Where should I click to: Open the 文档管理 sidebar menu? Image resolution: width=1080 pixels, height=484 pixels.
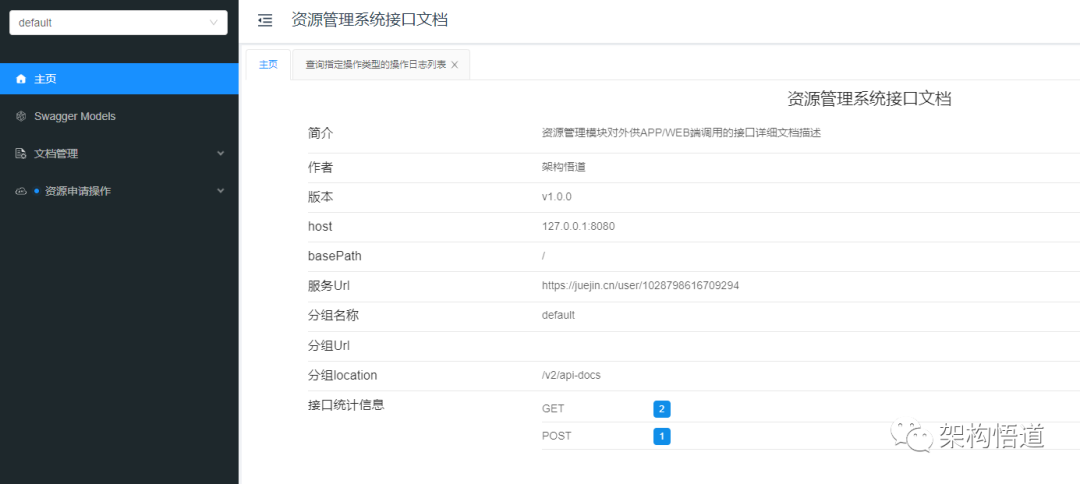tap(119, 154)
